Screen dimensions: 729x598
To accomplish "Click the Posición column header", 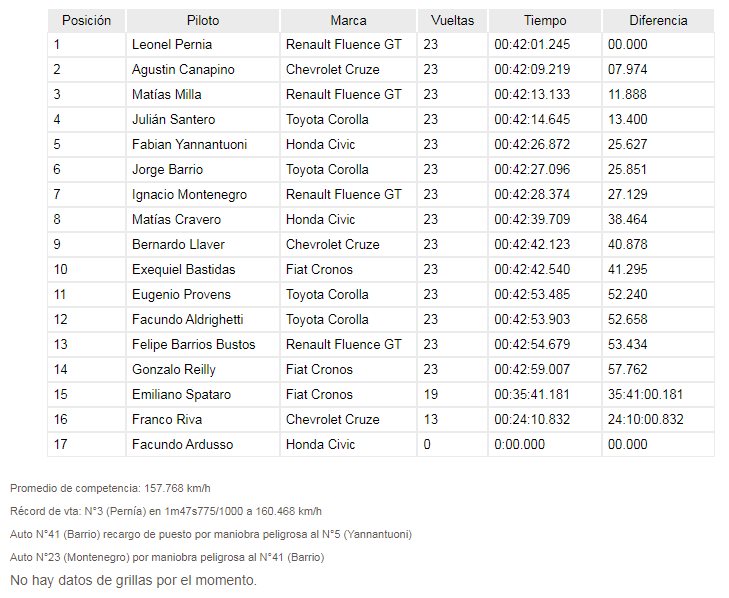I will [86, 20].
